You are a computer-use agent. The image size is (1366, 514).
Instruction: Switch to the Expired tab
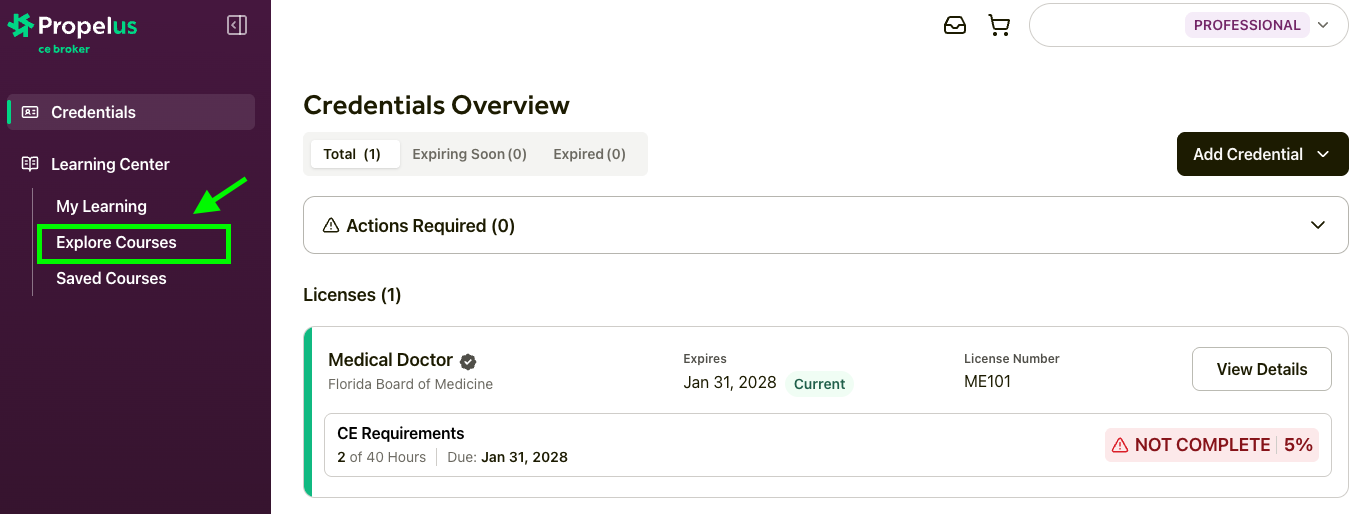click(x=589, y=154)
